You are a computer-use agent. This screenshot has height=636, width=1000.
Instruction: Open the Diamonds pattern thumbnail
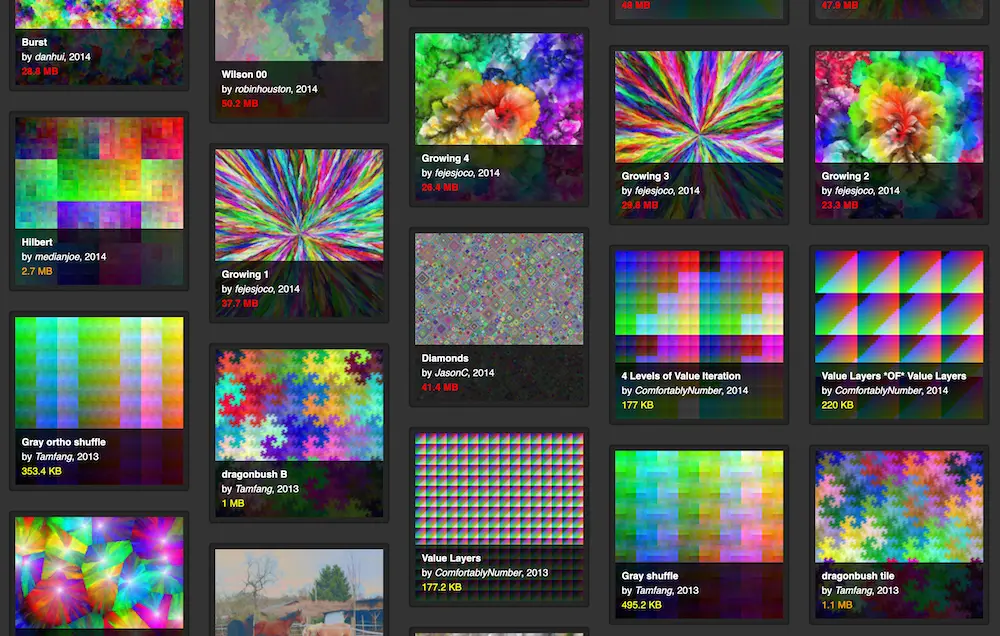coord(499,289)
